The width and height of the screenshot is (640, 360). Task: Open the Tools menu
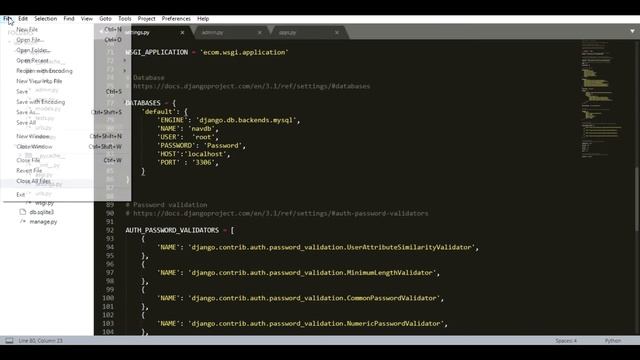point(124,19)
